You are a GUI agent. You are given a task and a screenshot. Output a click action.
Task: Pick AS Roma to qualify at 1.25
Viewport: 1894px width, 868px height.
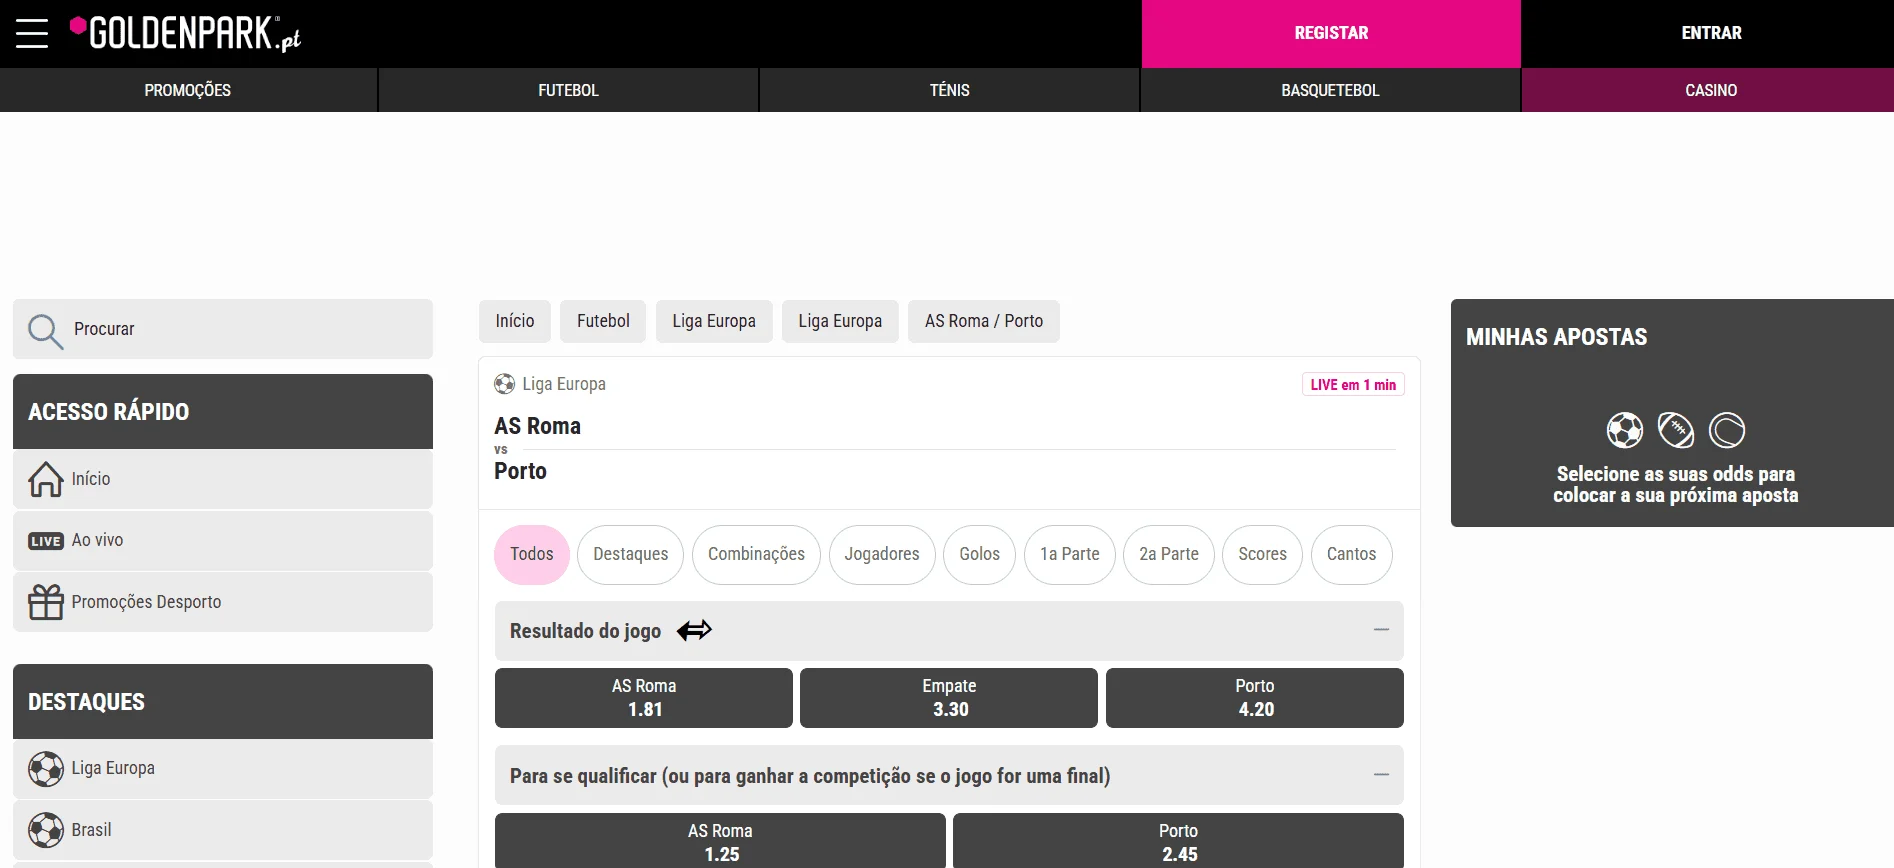click(x=720, y=841)
